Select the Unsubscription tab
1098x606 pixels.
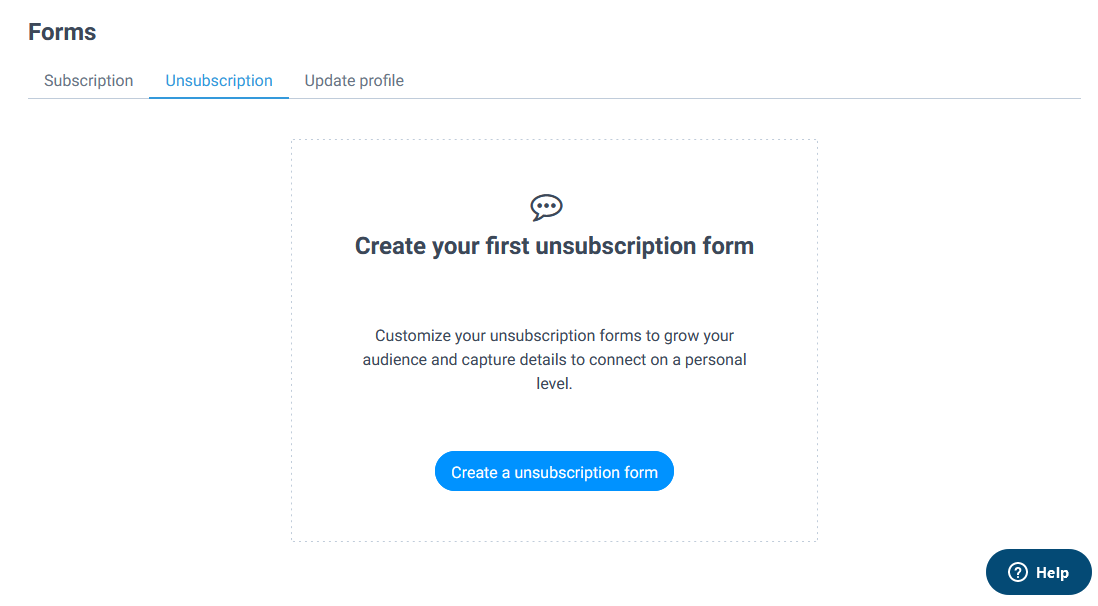(x=218, y=81)
